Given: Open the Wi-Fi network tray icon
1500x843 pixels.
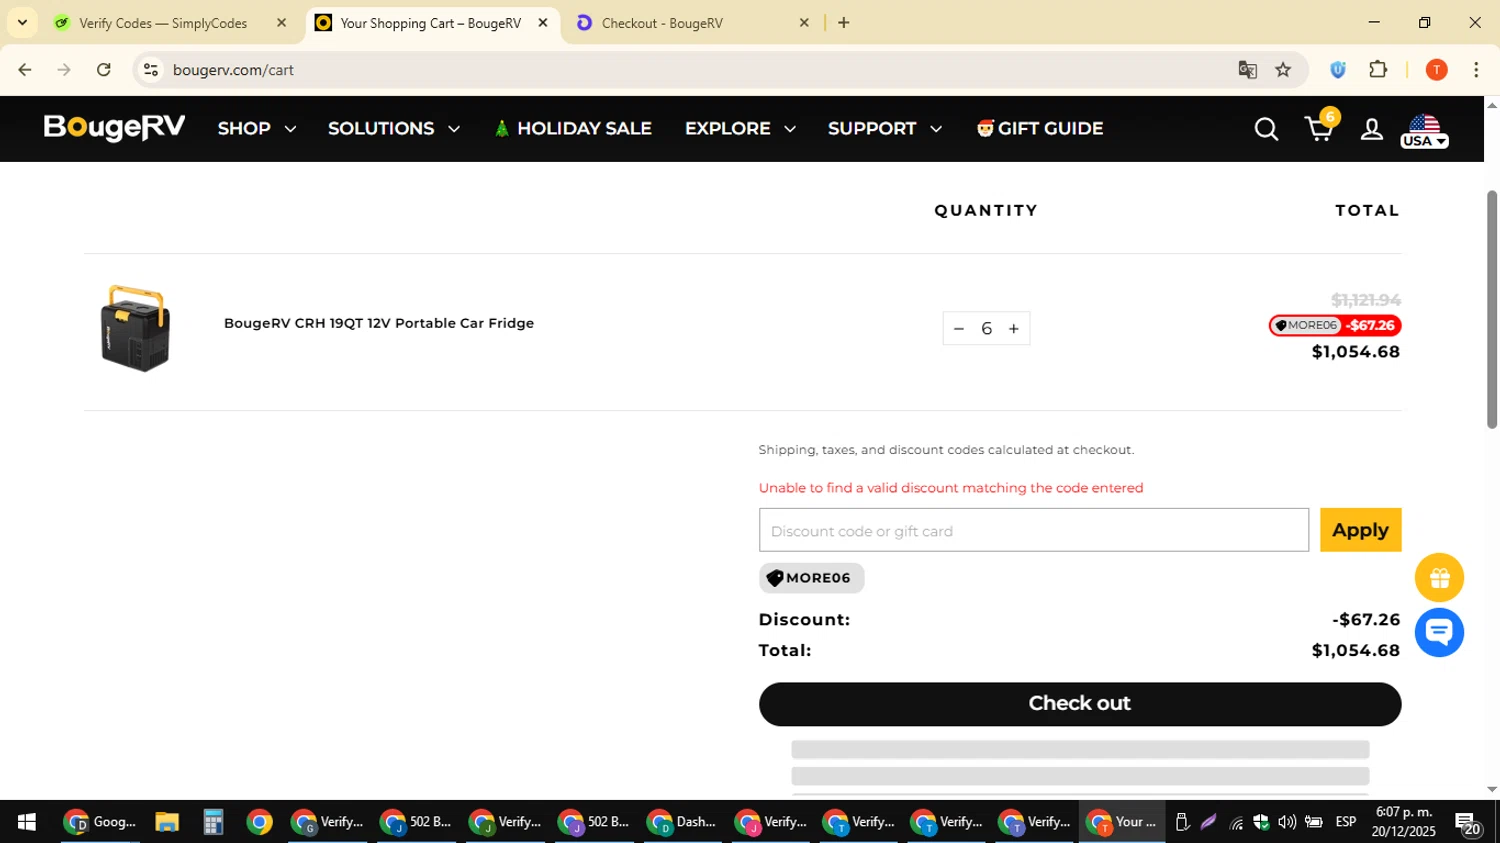Looking at the screenshot, I should [1236, 822].
